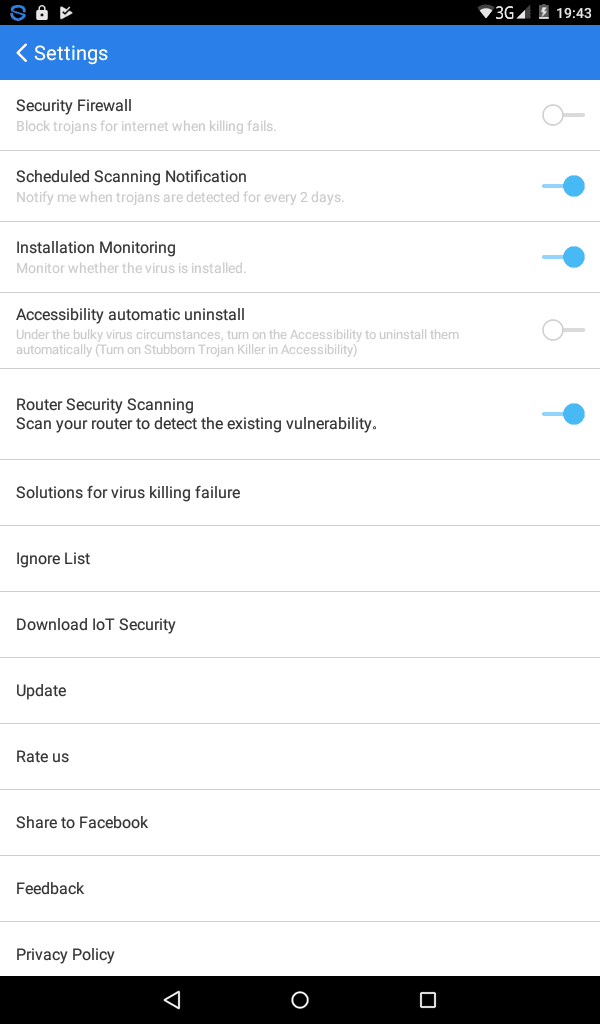600x1024 pixels.
Task: Open the Privacy Policy item
Action: [300, 950]
